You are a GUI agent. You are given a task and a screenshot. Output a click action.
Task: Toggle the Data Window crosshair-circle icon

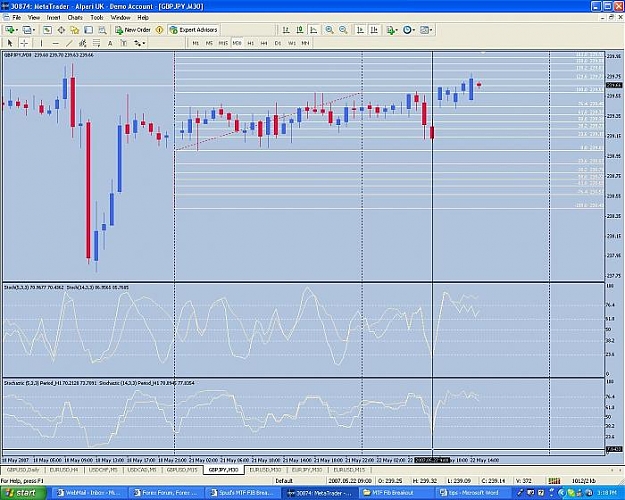coord(61,30)
